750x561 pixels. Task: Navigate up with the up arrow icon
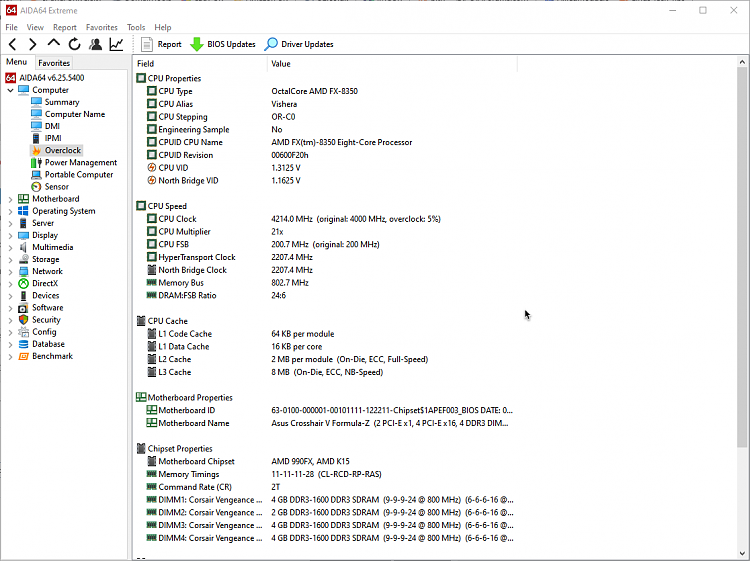click(54, 44)
